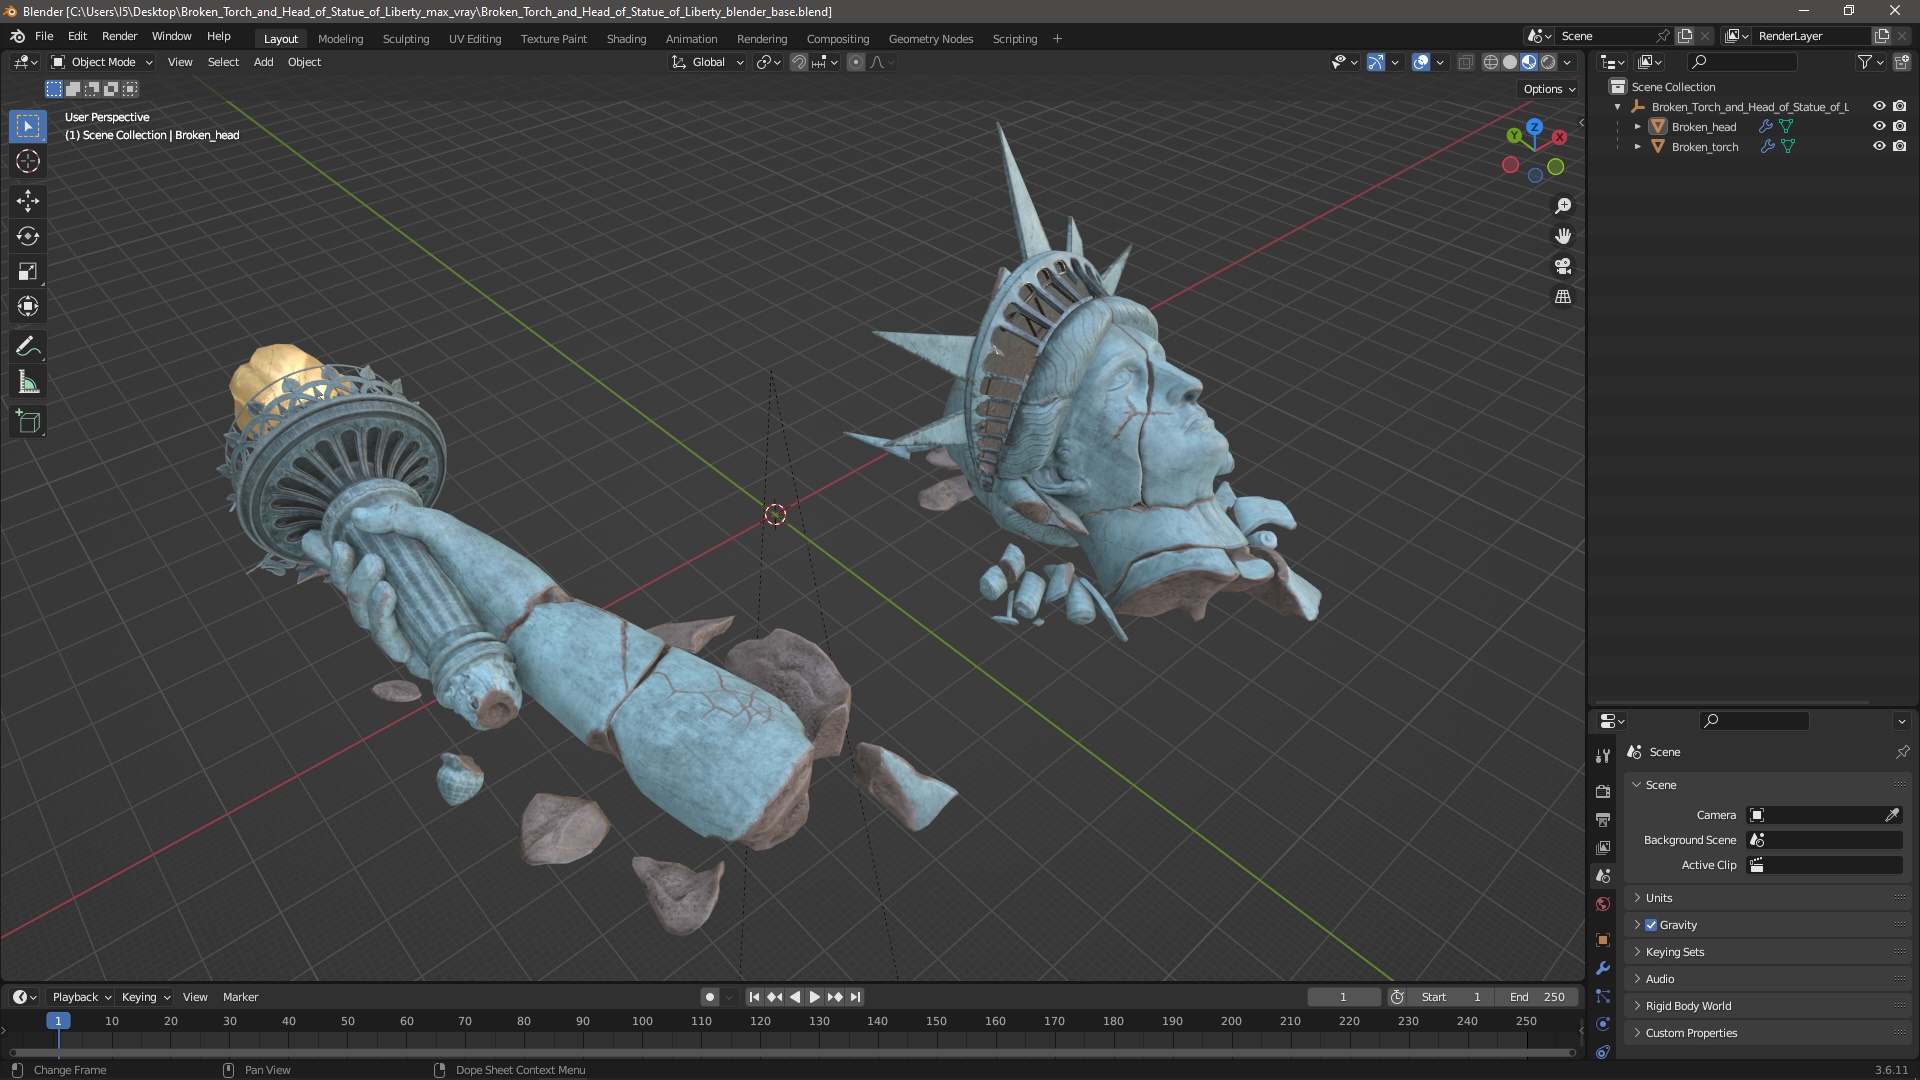Choose the Add Cube tool
Viewport: 1920px width, 1080px height.
(28, 422)
